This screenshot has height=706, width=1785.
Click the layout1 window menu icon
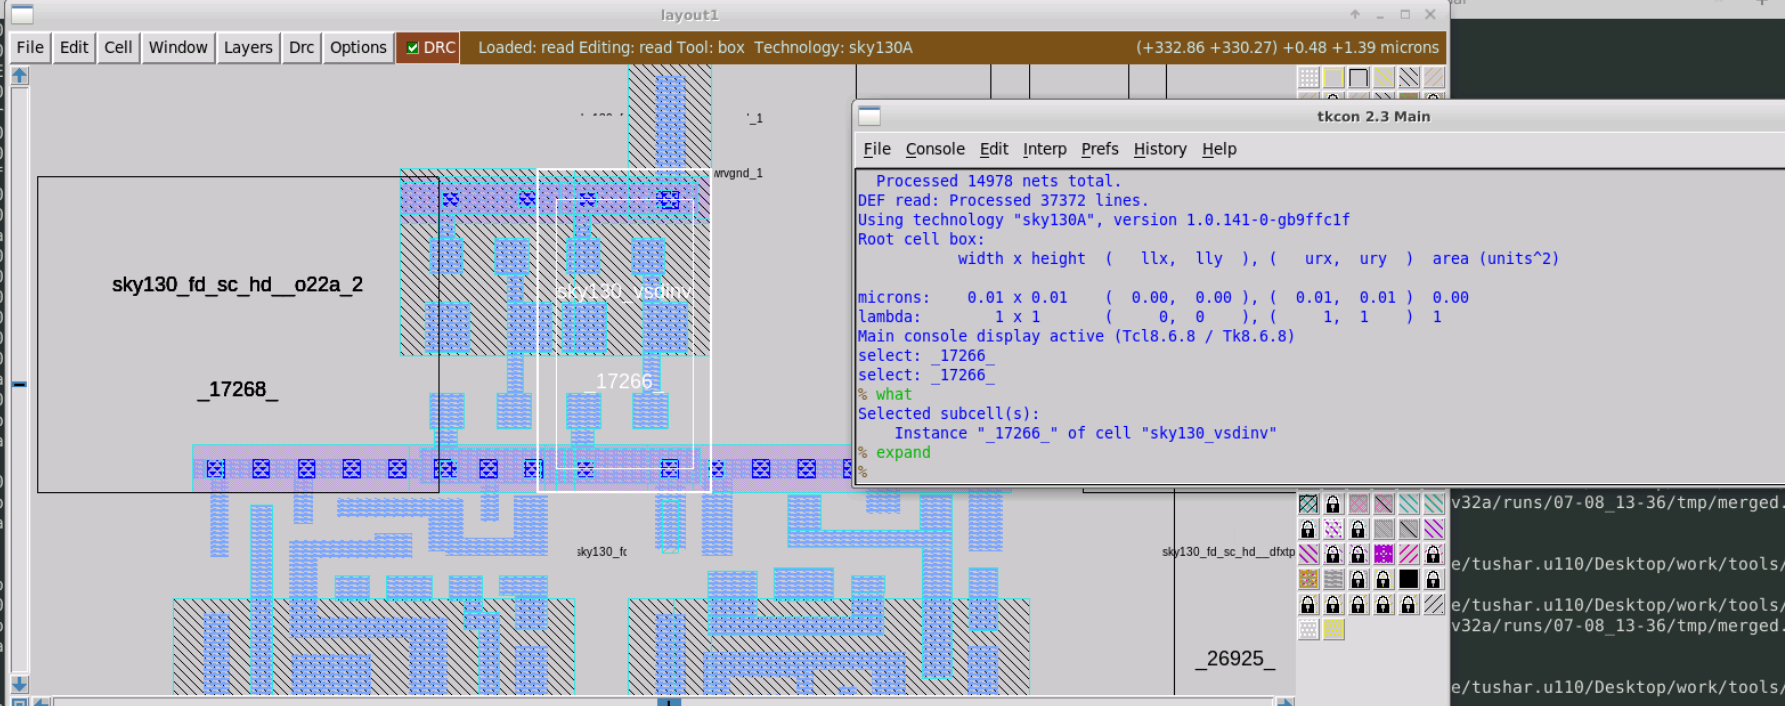click(x=22, y=14)
